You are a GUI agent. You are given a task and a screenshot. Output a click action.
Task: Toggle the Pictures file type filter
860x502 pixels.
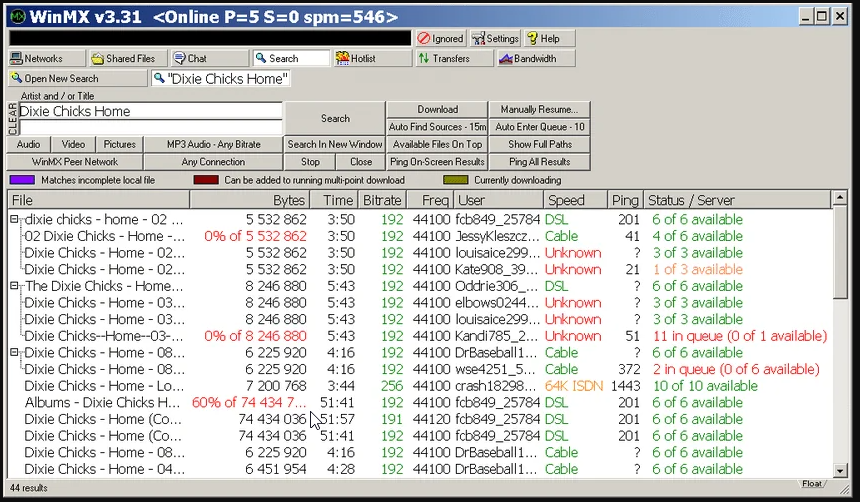point(119,145)
